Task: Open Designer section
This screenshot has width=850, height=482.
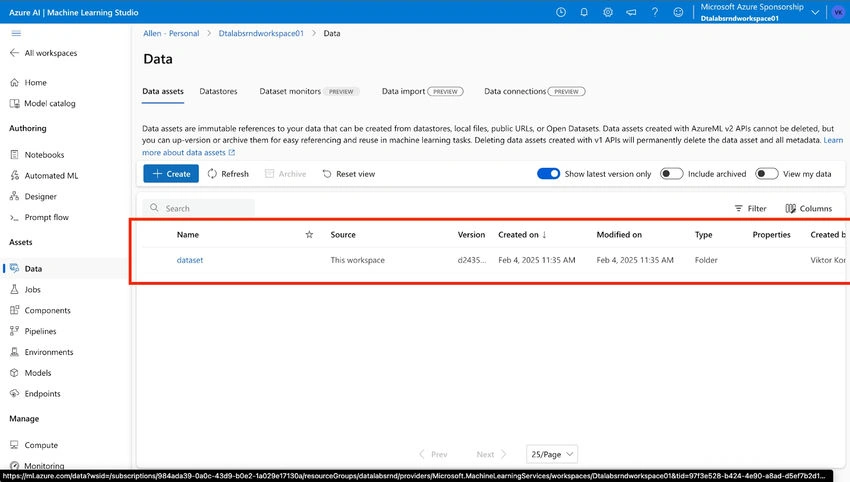Action: (x=33, y=196)
